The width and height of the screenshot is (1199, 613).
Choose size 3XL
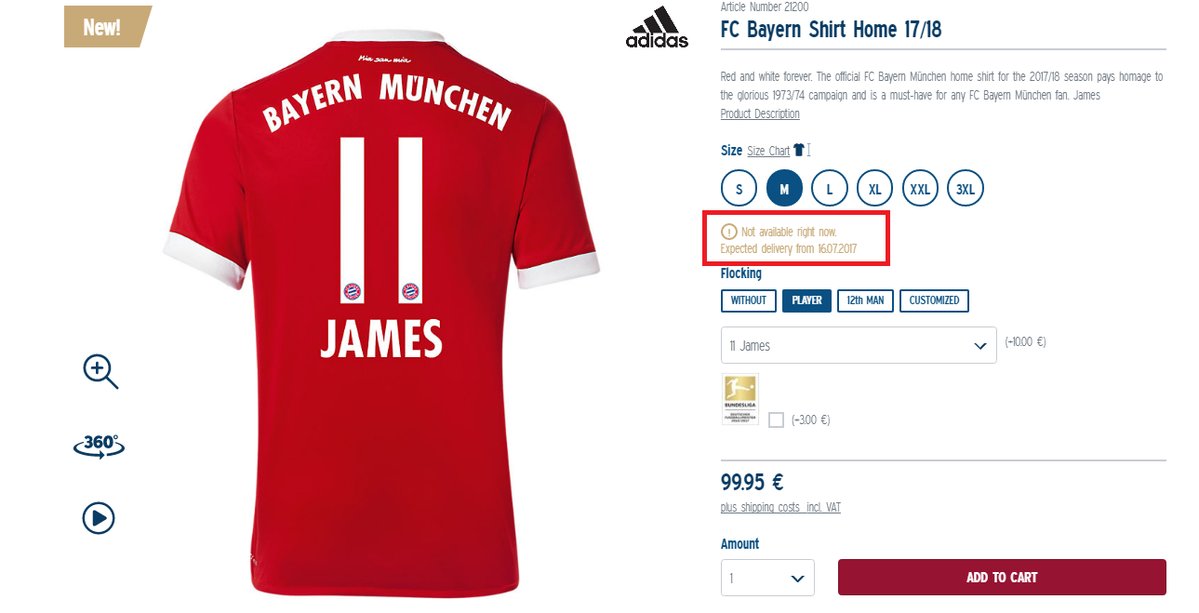click(965, 189)
